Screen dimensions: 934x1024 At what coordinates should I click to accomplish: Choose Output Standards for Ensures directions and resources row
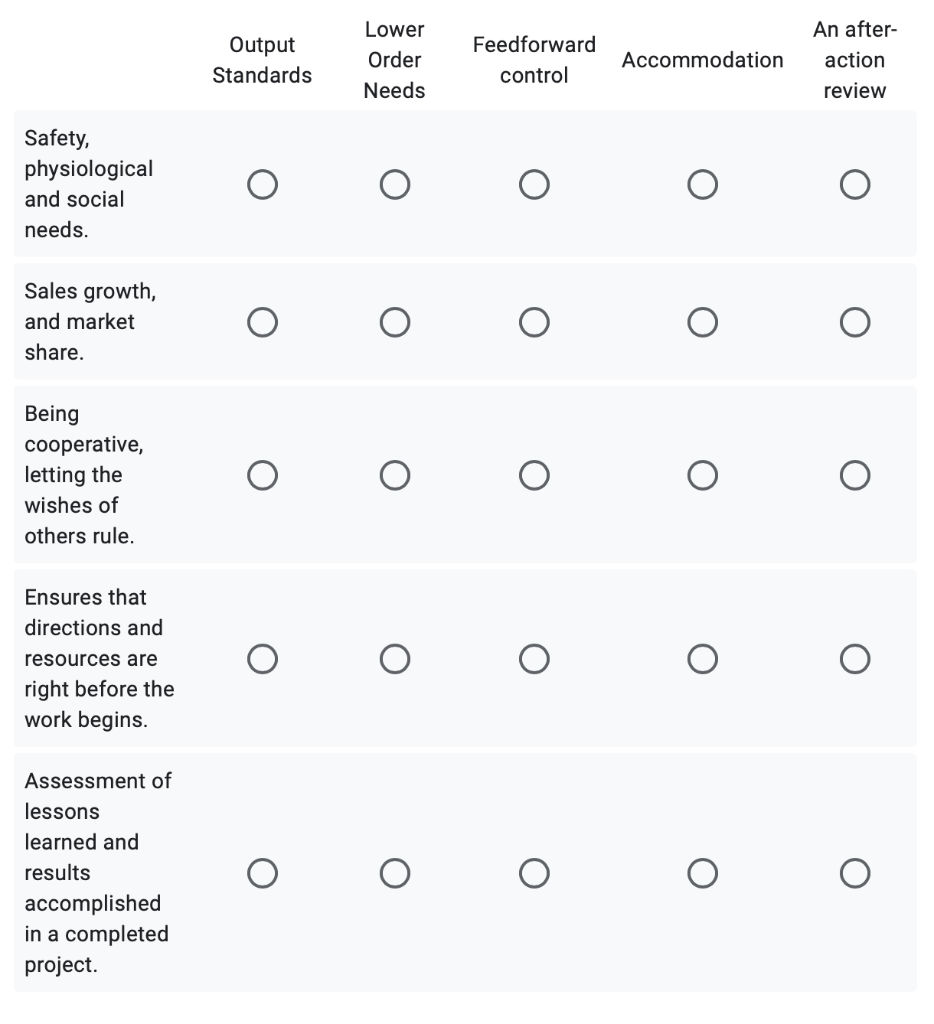click(263, 658)
